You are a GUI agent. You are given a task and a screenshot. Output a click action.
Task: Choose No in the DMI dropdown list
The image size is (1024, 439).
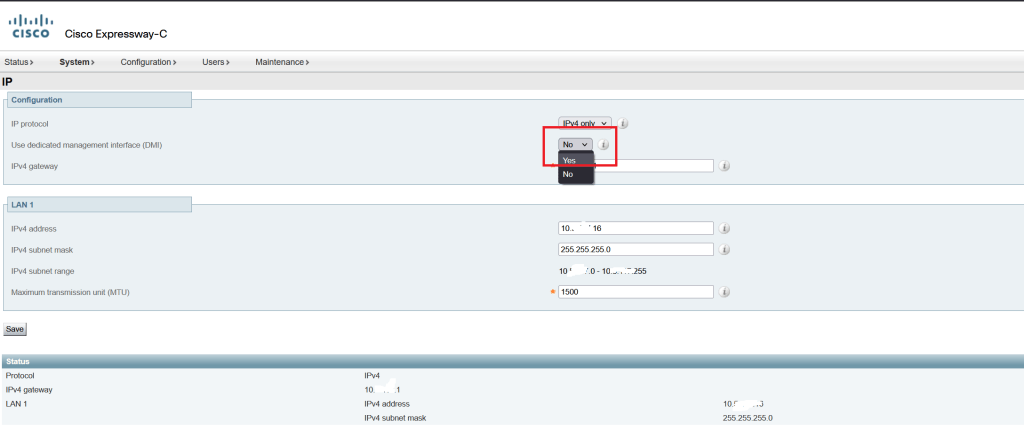point(568,174)
